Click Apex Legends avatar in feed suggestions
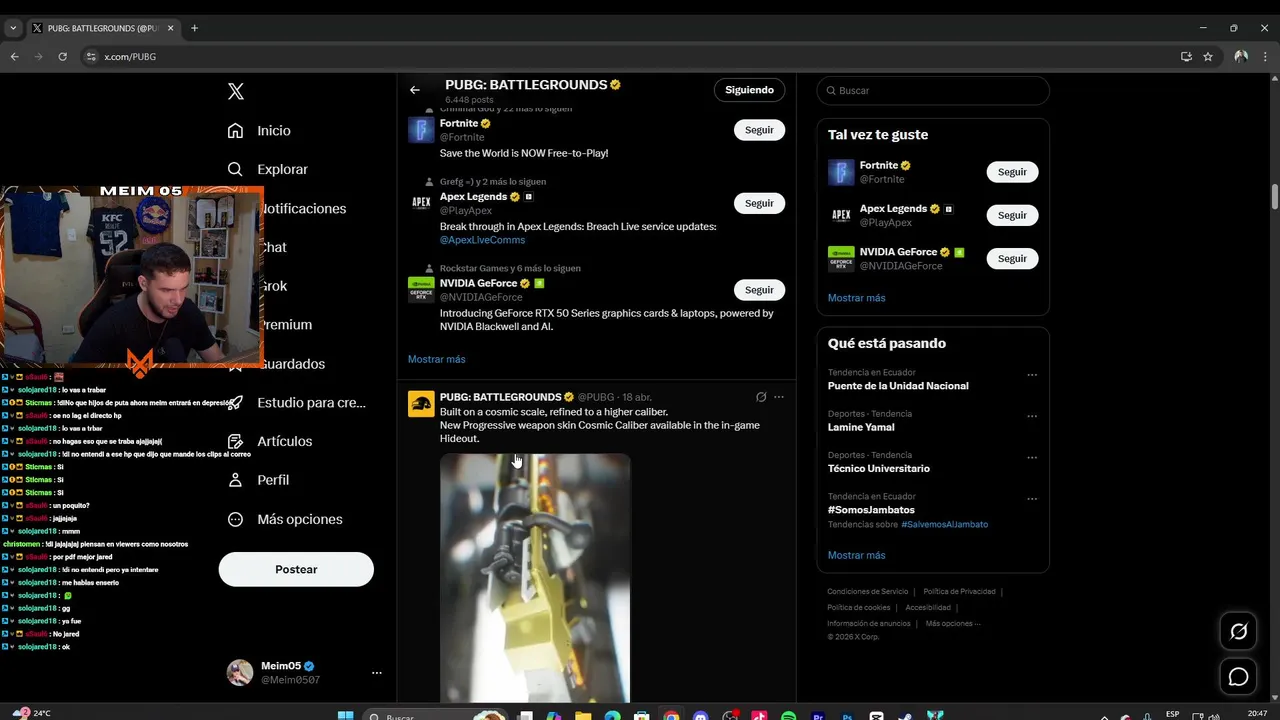The image size is (1280, 720). point(421,203)
